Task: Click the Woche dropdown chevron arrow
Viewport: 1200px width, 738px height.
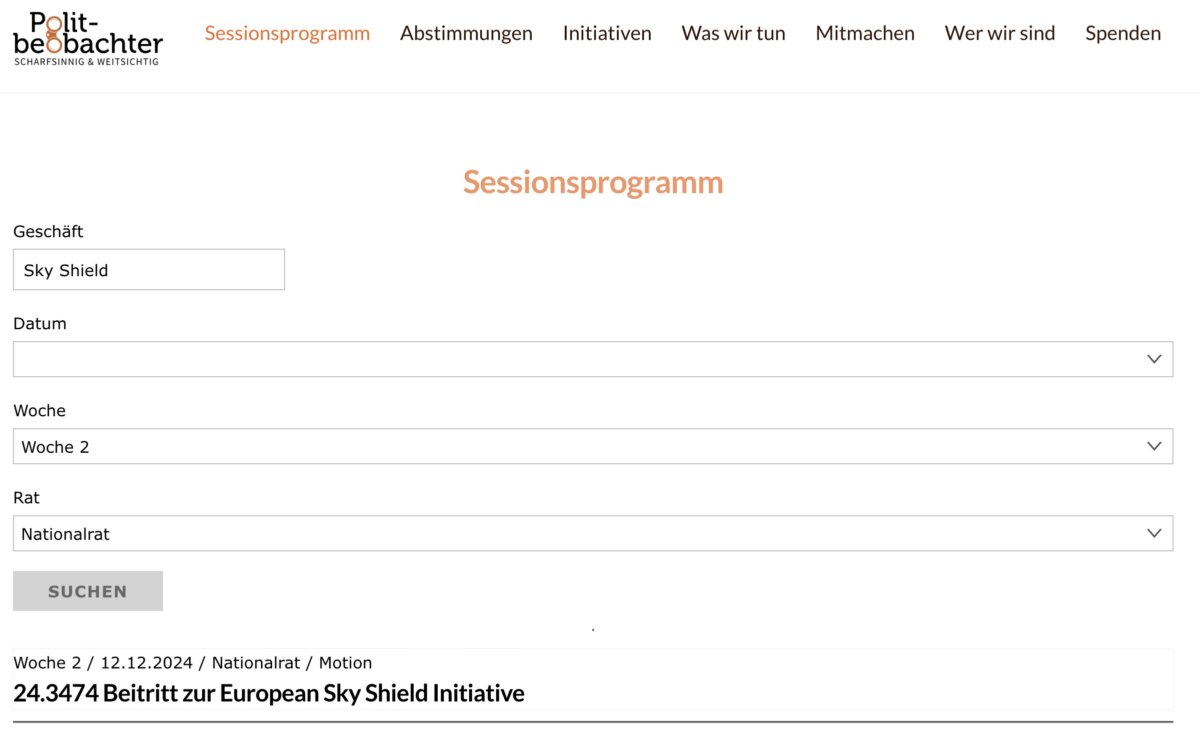Action: [1154, 446]
